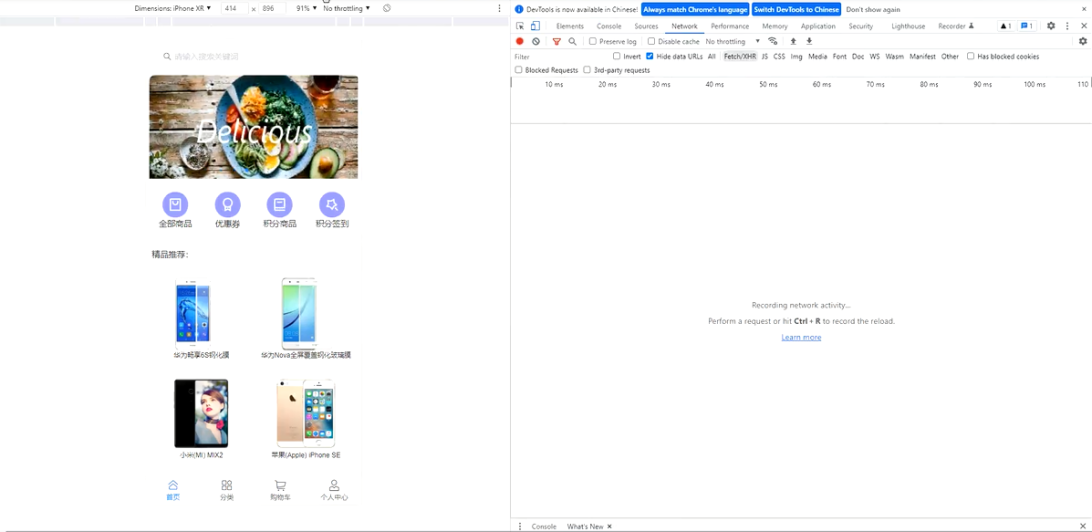Screen dimensions: 1092x532
Task: Switch to the Sources tab
Action: pyautogui.click(x=646, y=26)
